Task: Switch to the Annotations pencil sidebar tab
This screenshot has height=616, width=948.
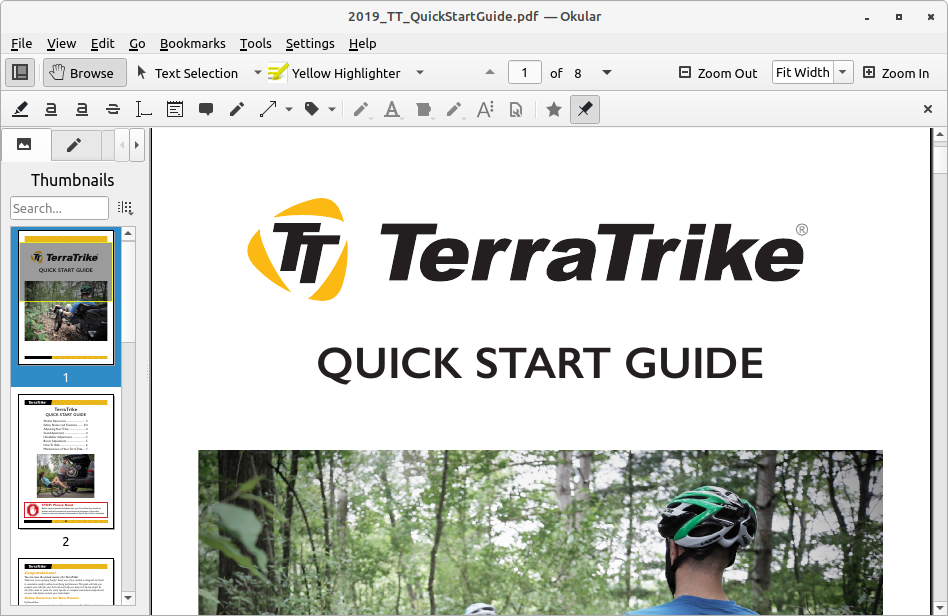Action: [x=74, y=145]
